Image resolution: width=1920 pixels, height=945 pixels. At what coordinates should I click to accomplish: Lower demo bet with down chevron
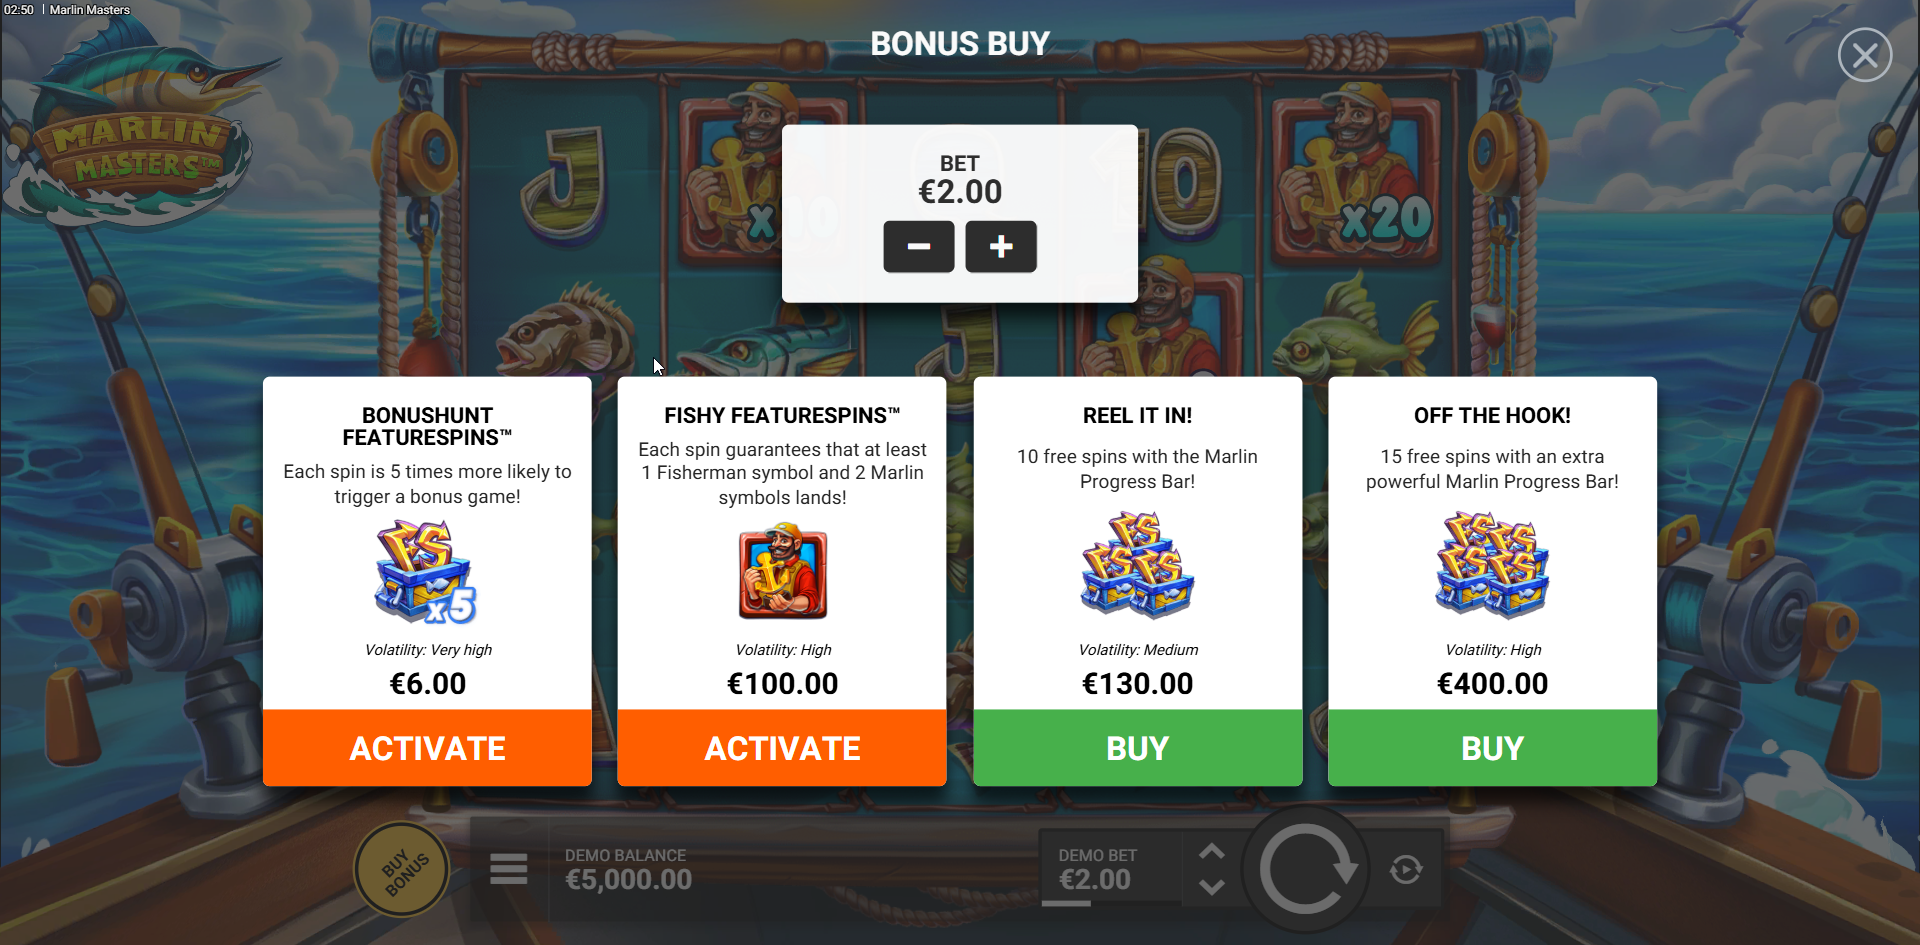coord(1212,887)
